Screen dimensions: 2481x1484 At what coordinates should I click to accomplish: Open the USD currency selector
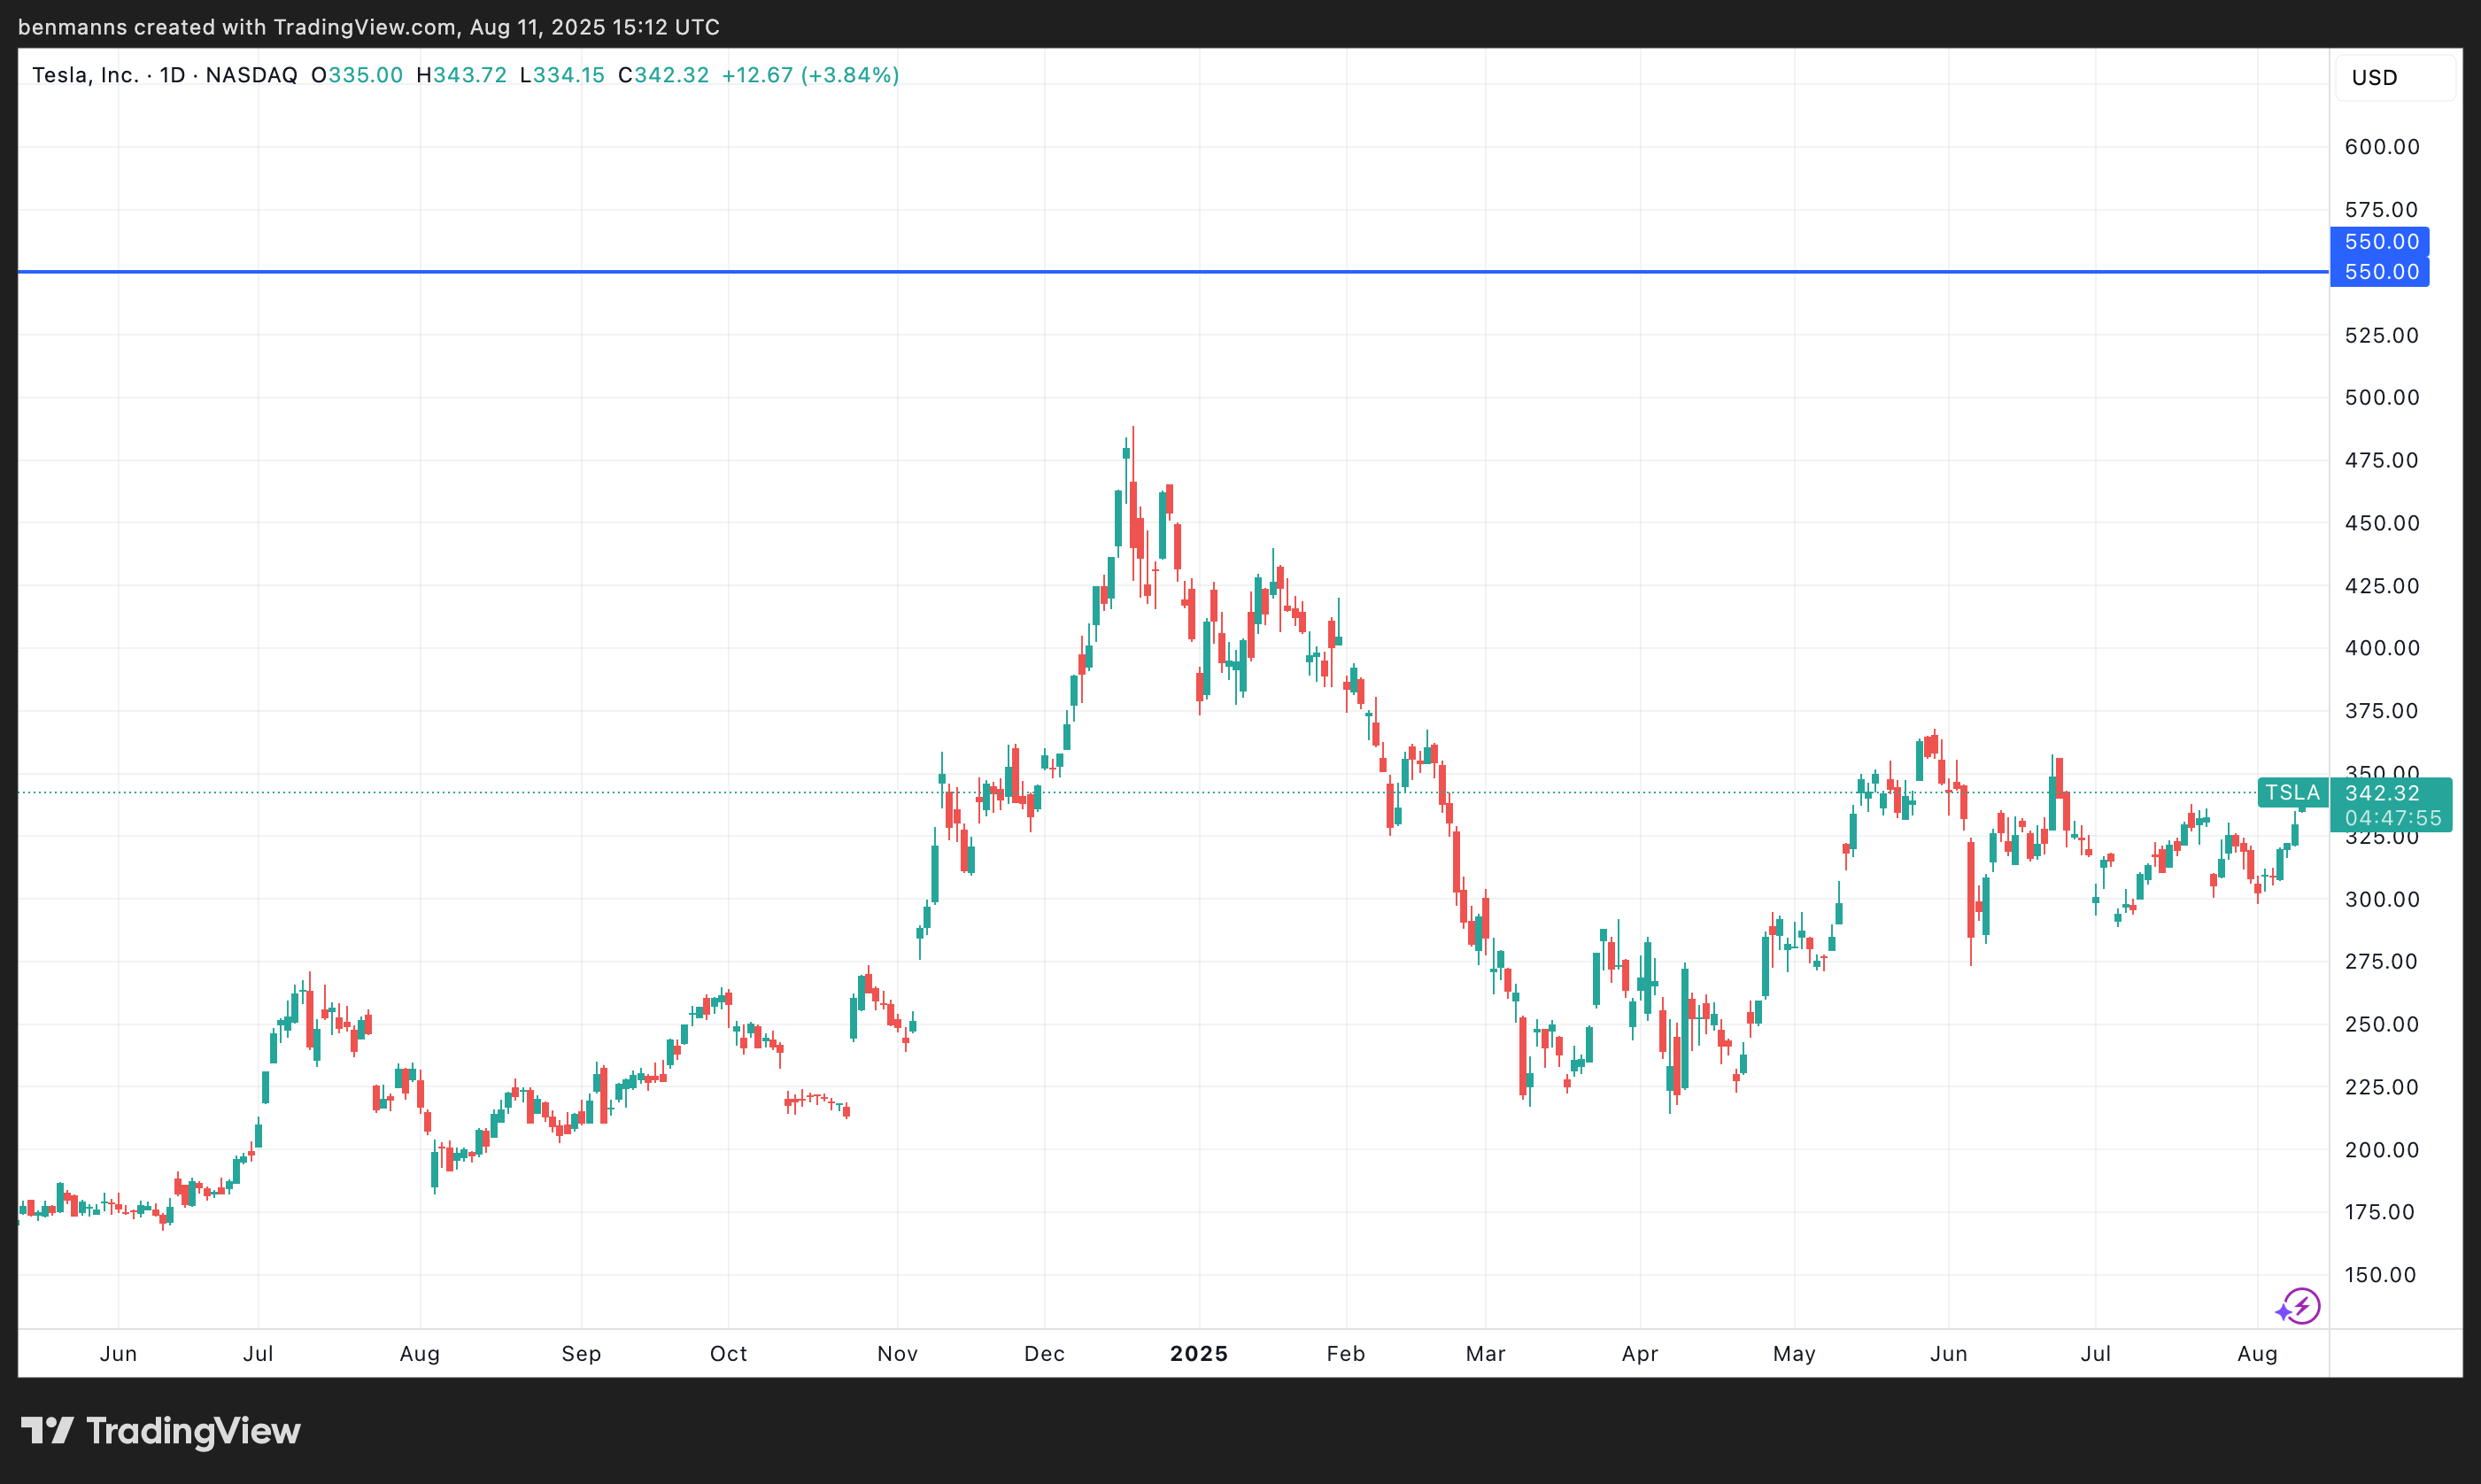2394,78
